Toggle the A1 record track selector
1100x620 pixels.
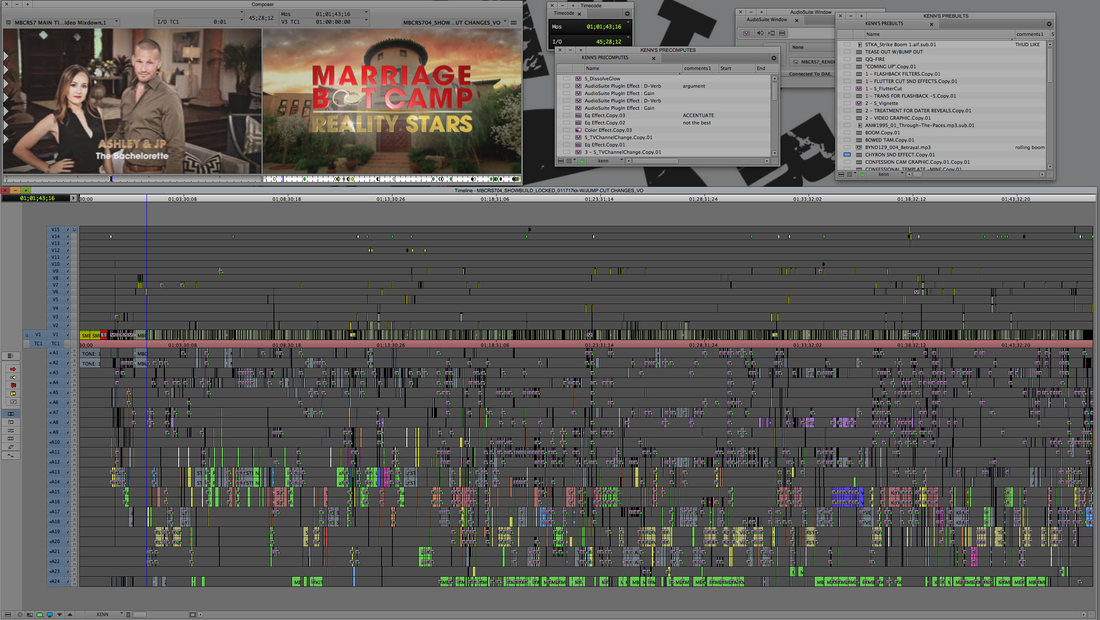[55, 353]
